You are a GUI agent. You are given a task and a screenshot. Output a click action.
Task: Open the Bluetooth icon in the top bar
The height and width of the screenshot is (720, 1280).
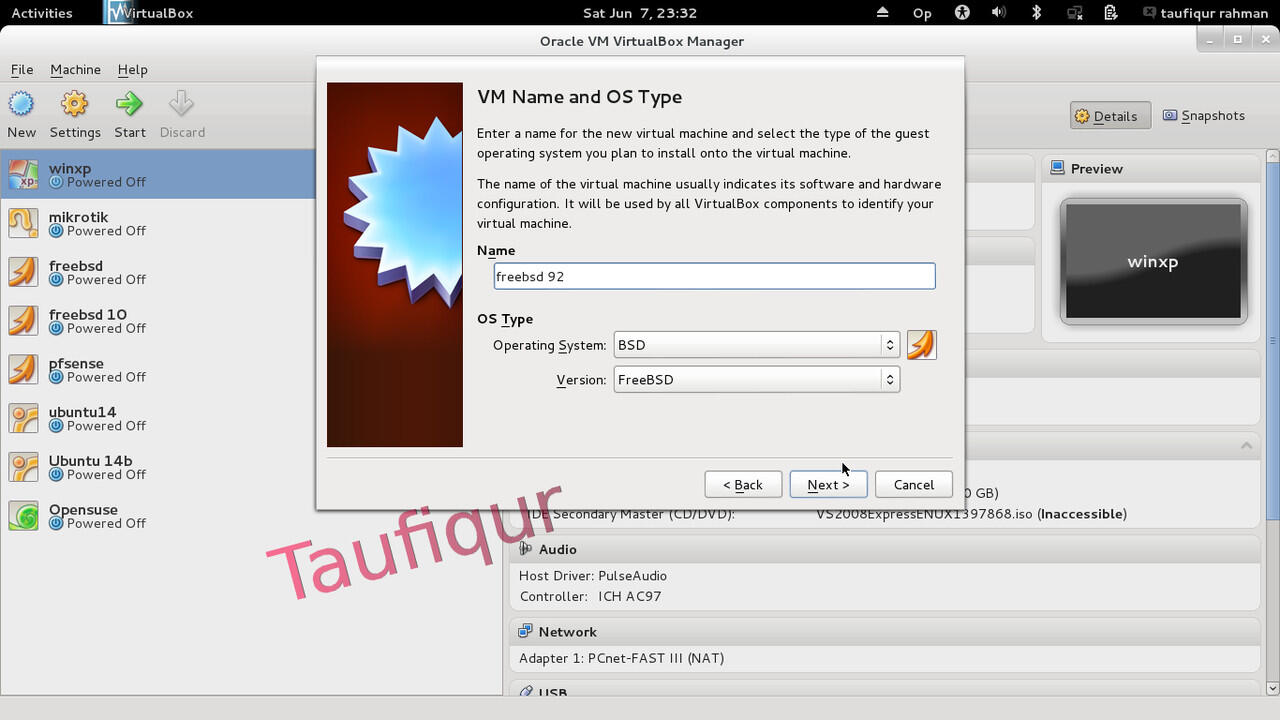(1035, 13)
